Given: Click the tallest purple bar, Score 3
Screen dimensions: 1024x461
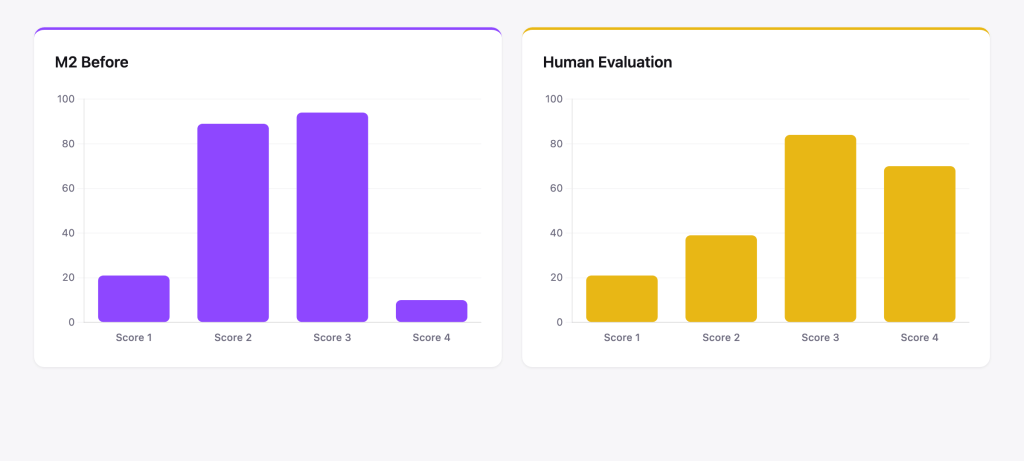Looking at the screenshot, I should point(332,217).
